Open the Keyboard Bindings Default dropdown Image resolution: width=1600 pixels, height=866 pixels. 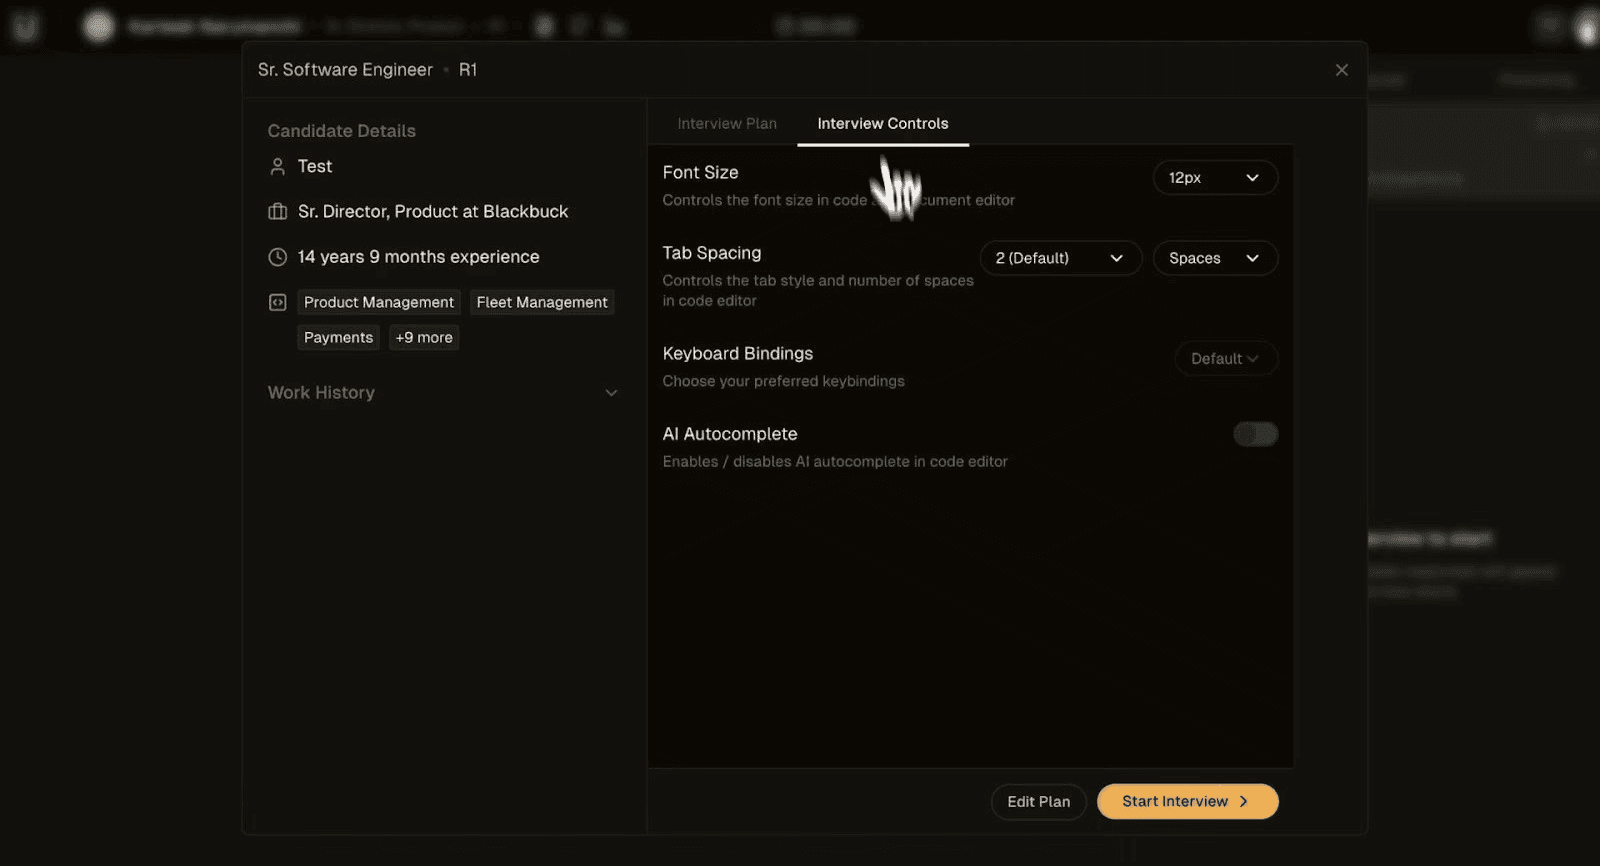pos(1226,358)
